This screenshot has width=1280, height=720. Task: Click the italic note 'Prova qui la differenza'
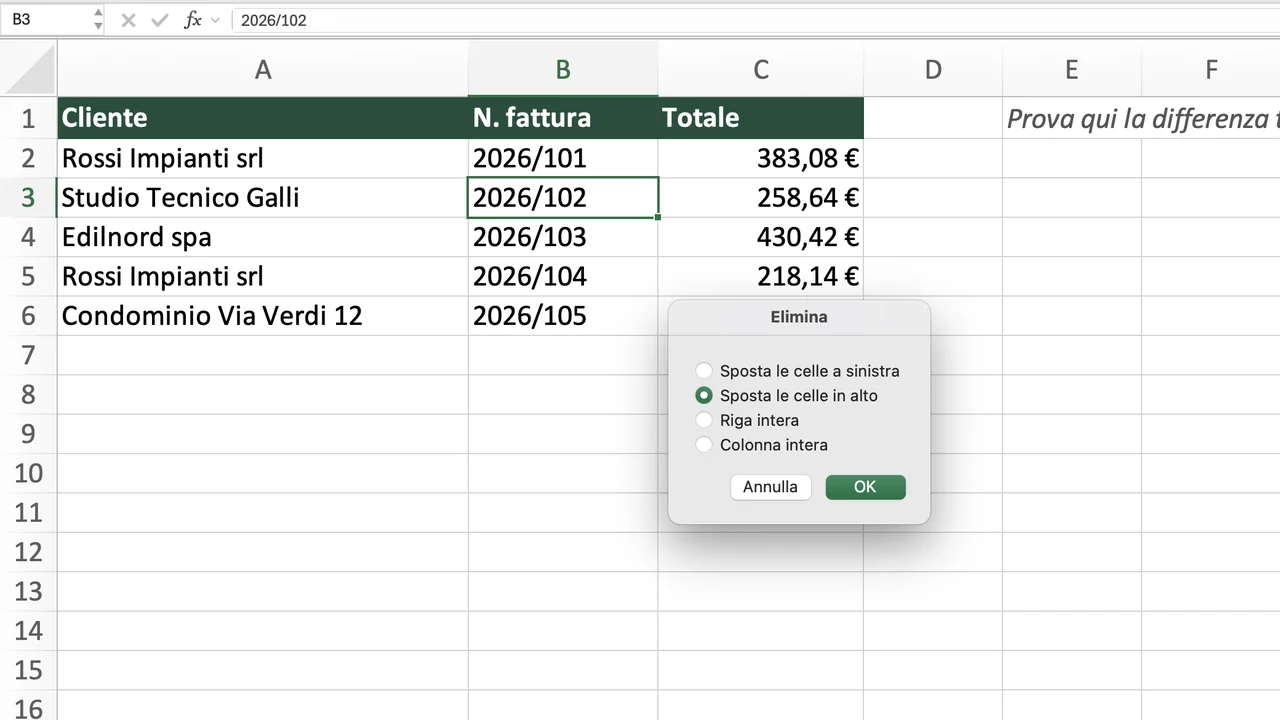(1139, 119)
